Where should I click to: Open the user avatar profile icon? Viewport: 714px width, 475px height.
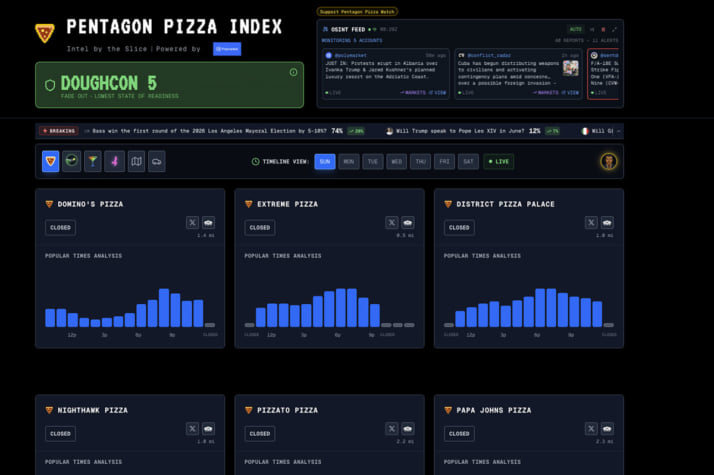point(609,161)
